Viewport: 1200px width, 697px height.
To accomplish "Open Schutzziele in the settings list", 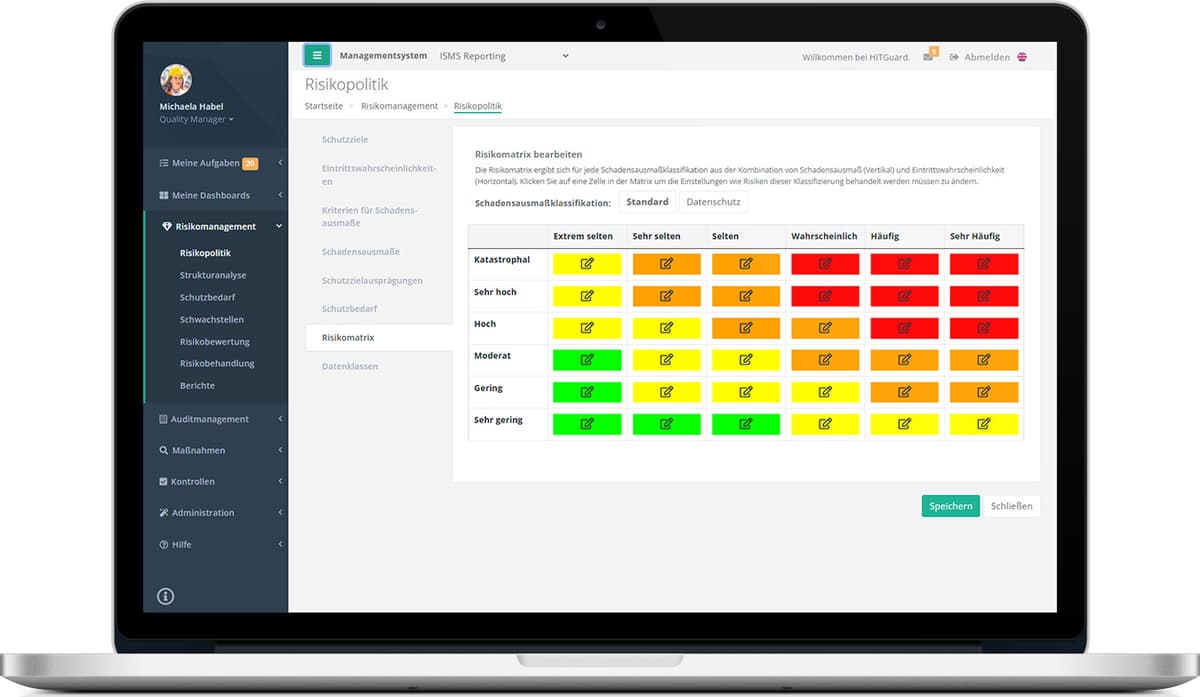I will point(345,139).
